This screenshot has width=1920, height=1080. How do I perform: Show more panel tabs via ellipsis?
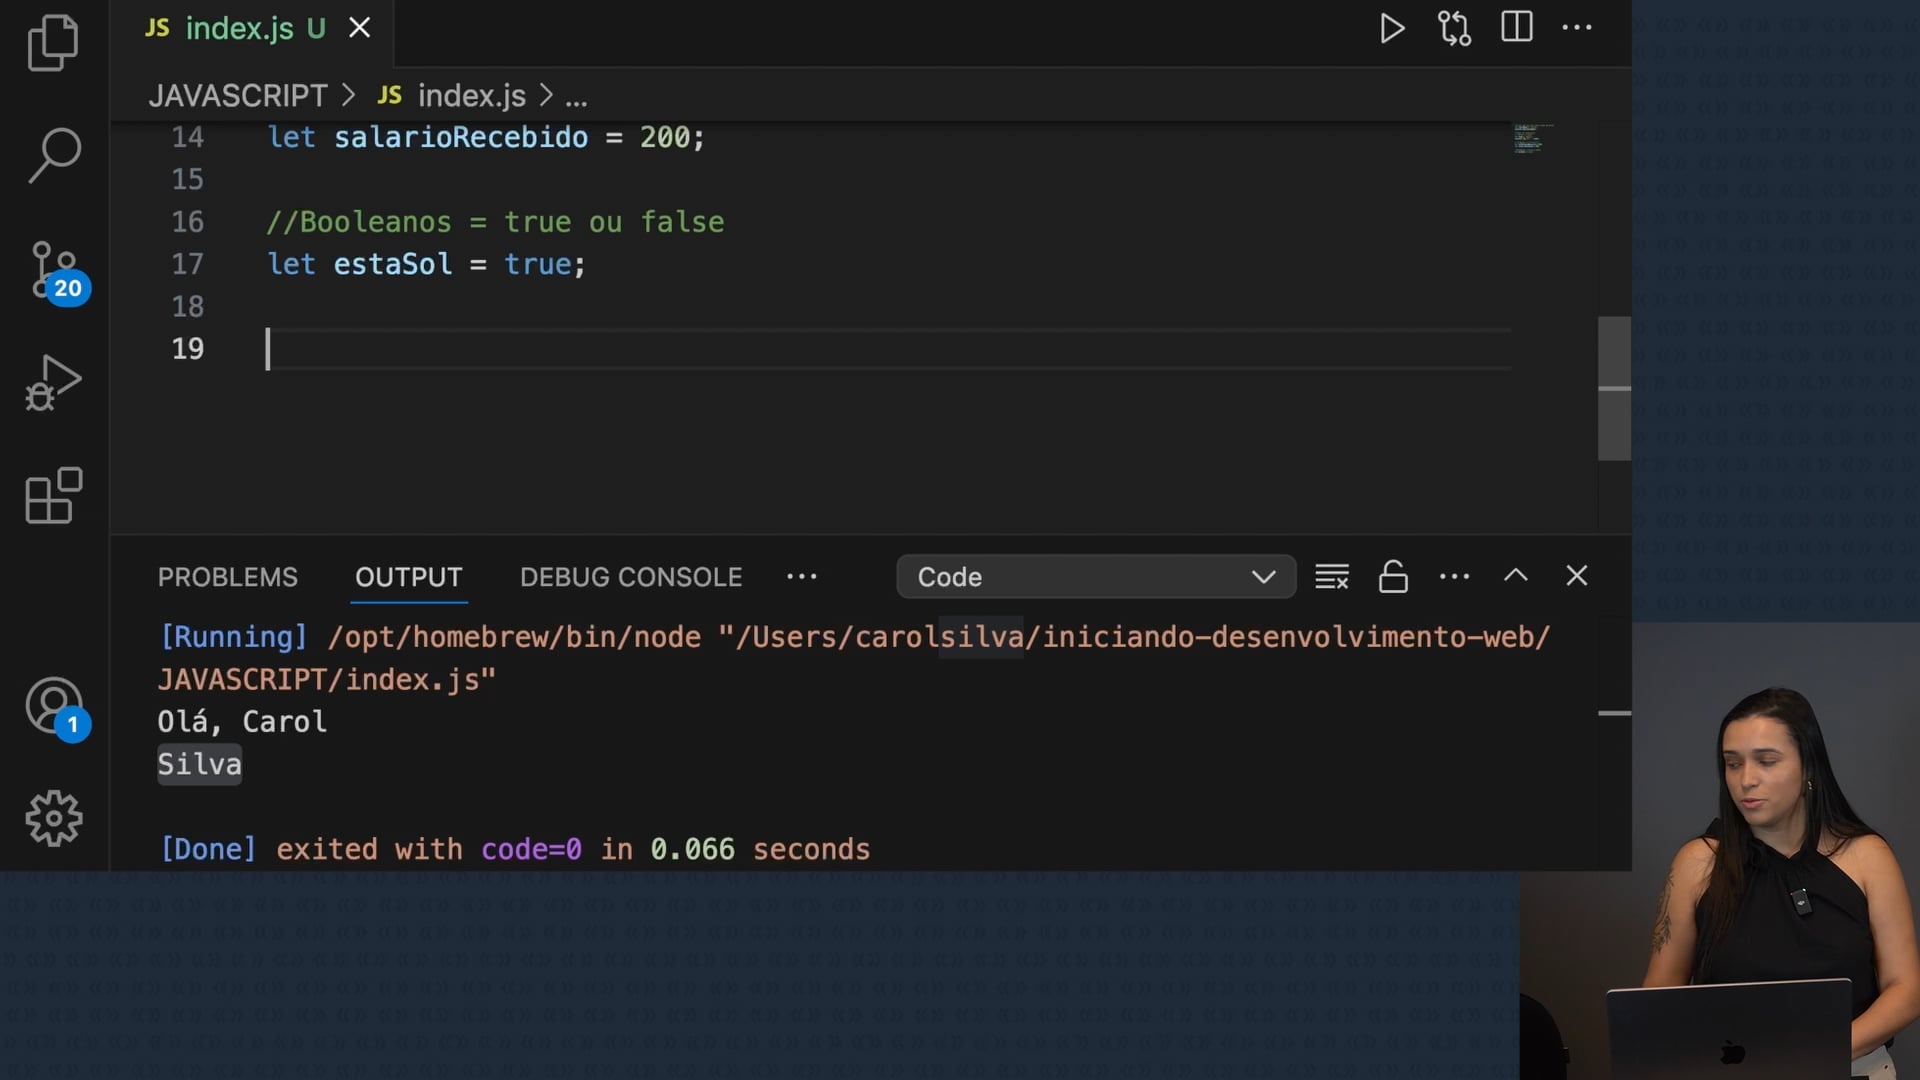(801, 577)
